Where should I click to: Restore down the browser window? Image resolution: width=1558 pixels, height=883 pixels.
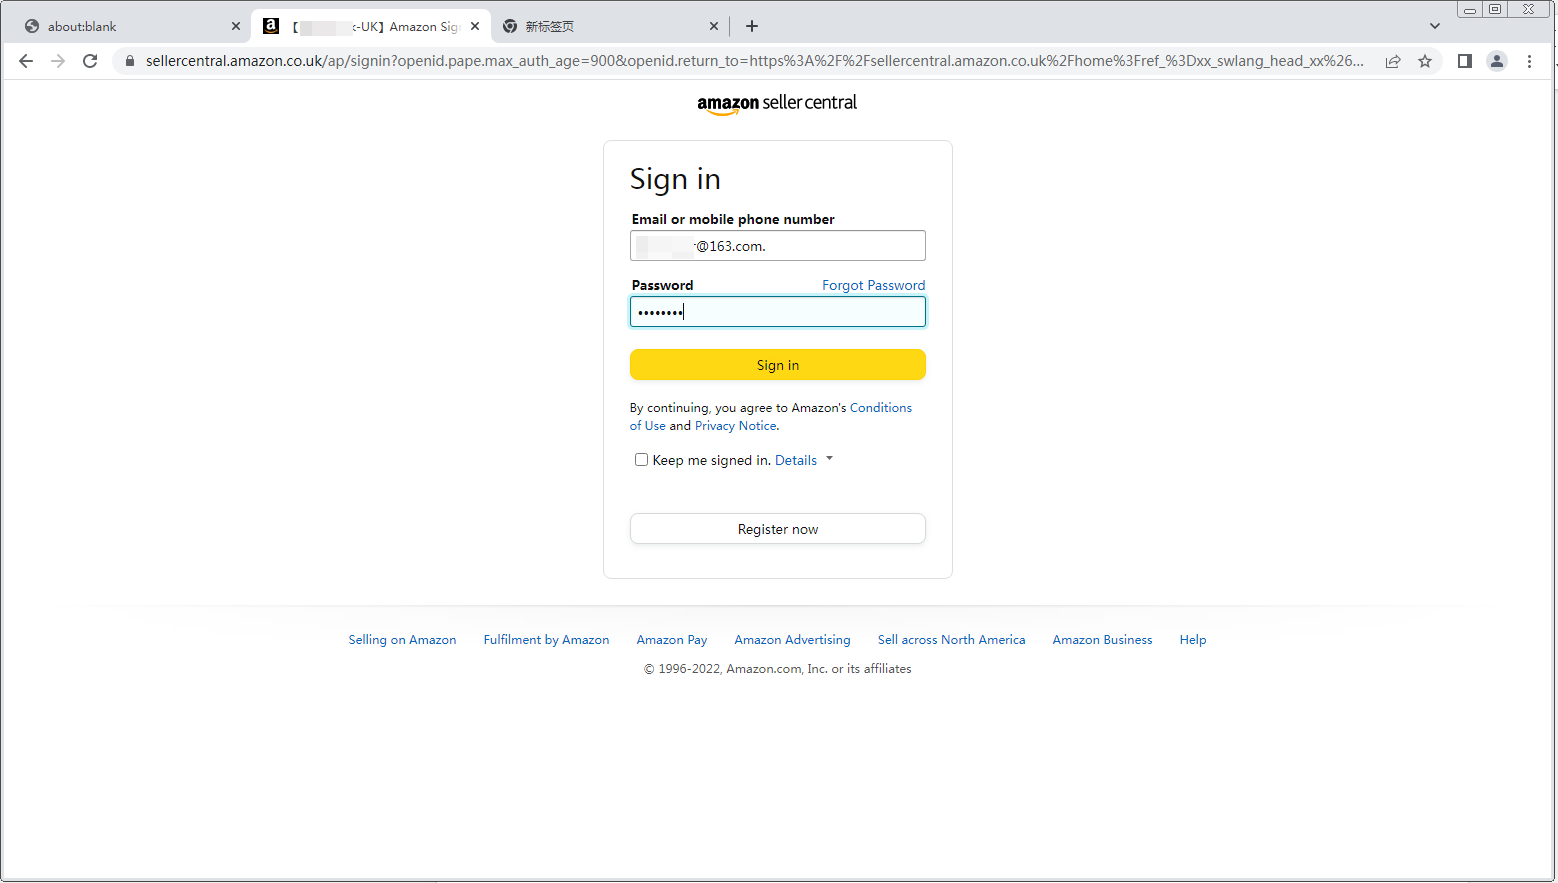[1495, 9]
